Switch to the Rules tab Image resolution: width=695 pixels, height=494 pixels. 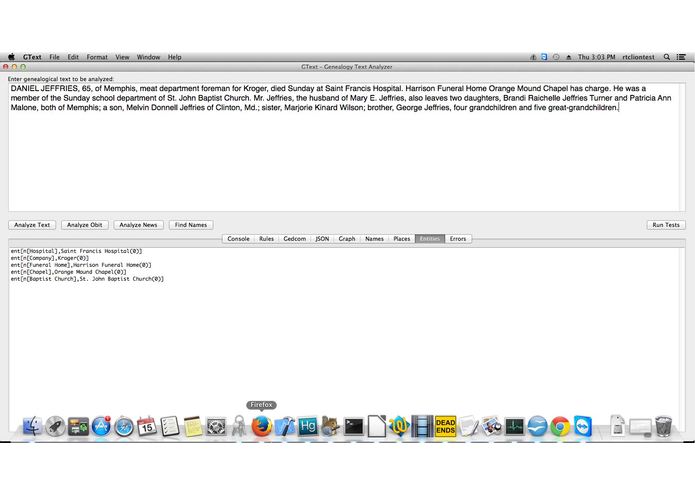(266, 238)
